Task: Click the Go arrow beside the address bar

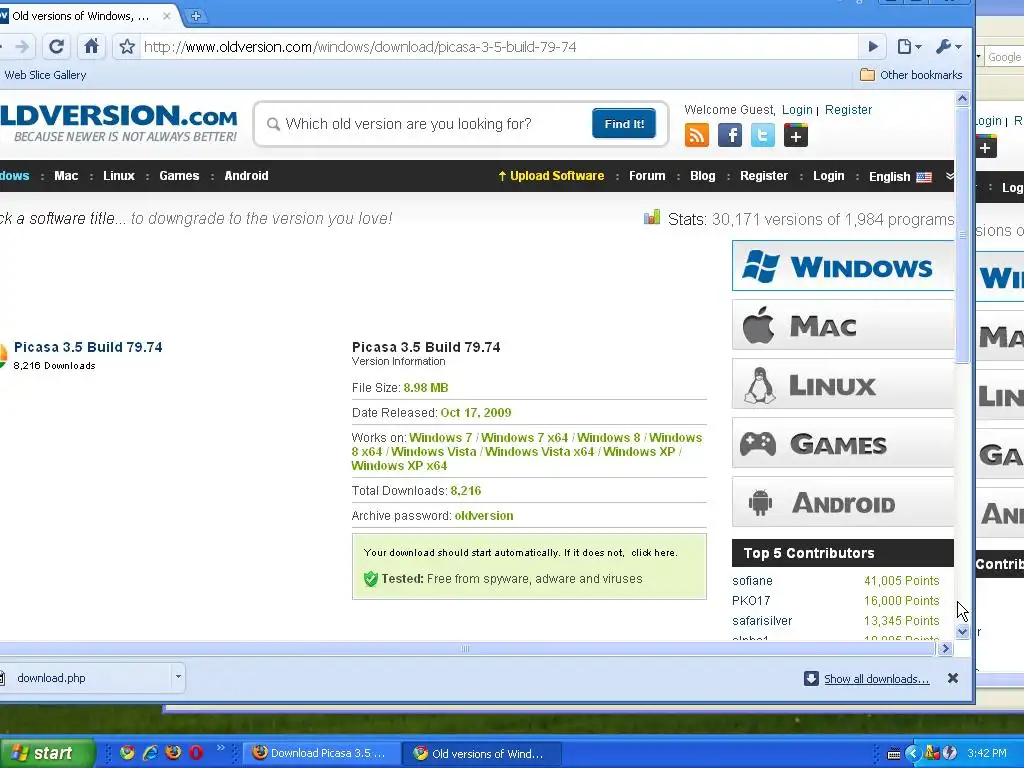Action: coord(872,46)
